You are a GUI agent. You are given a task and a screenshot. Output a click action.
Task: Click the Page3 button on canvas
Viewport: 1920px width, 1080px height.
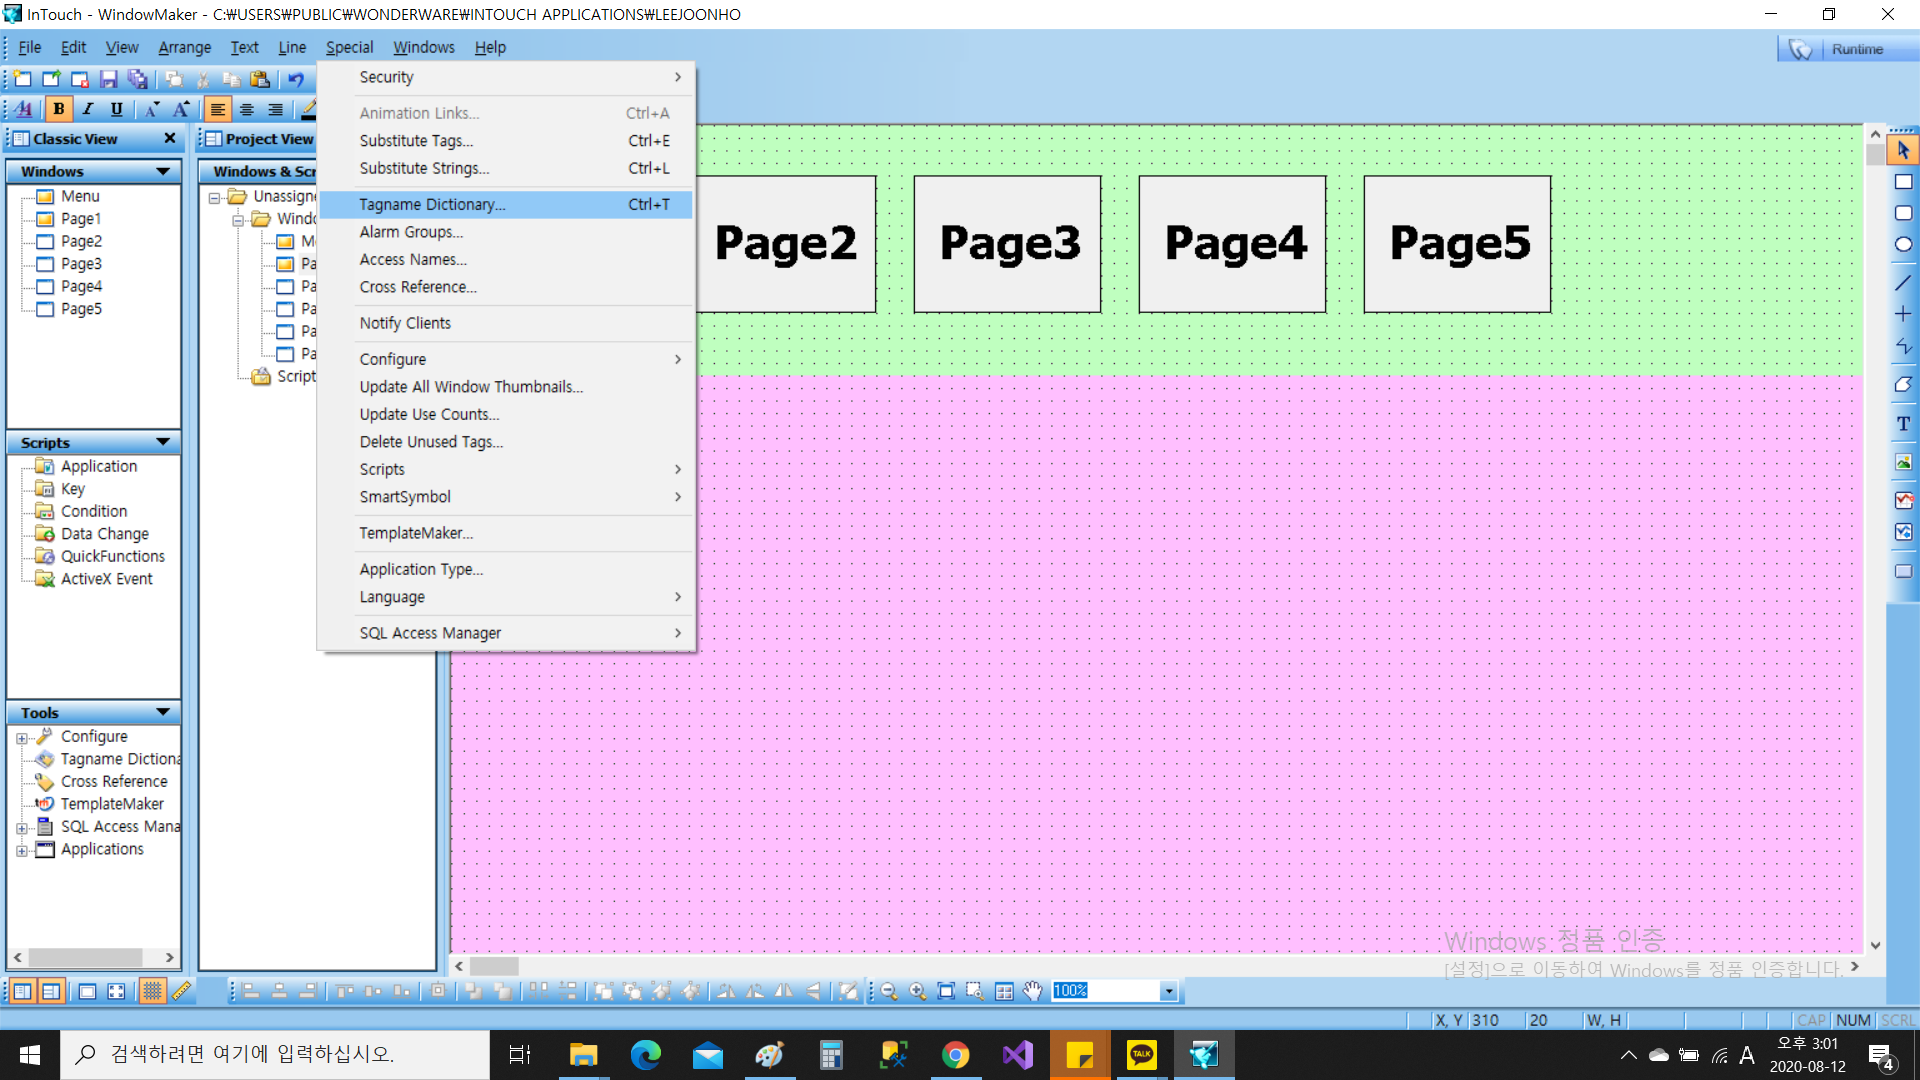1008,244
